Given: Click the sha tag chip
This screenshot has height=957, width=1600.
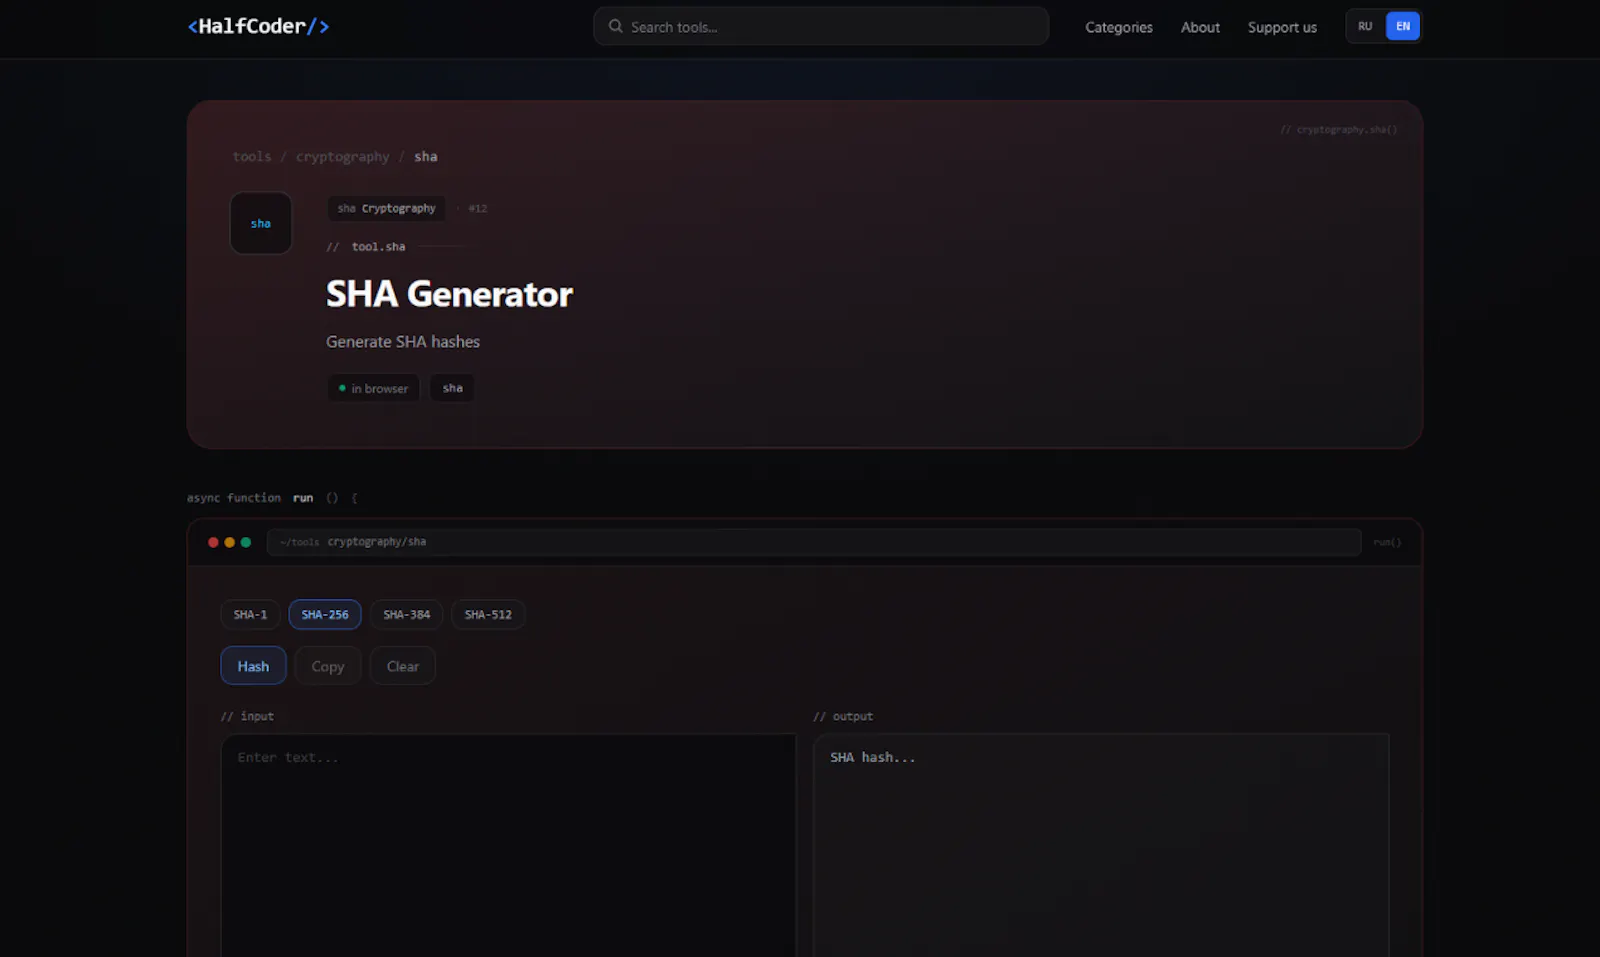Looking at the screenshot, I should [452, 388].
